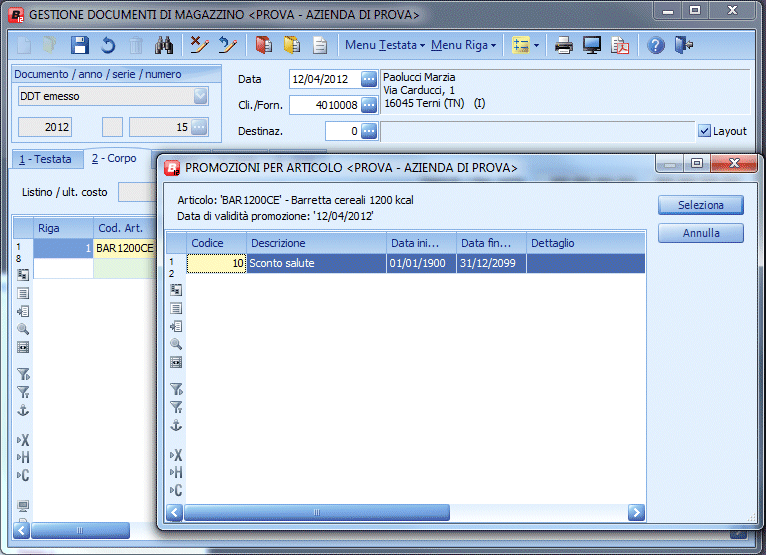Click the exit door icon
766x555 pixels.
(x=684, y=45)
